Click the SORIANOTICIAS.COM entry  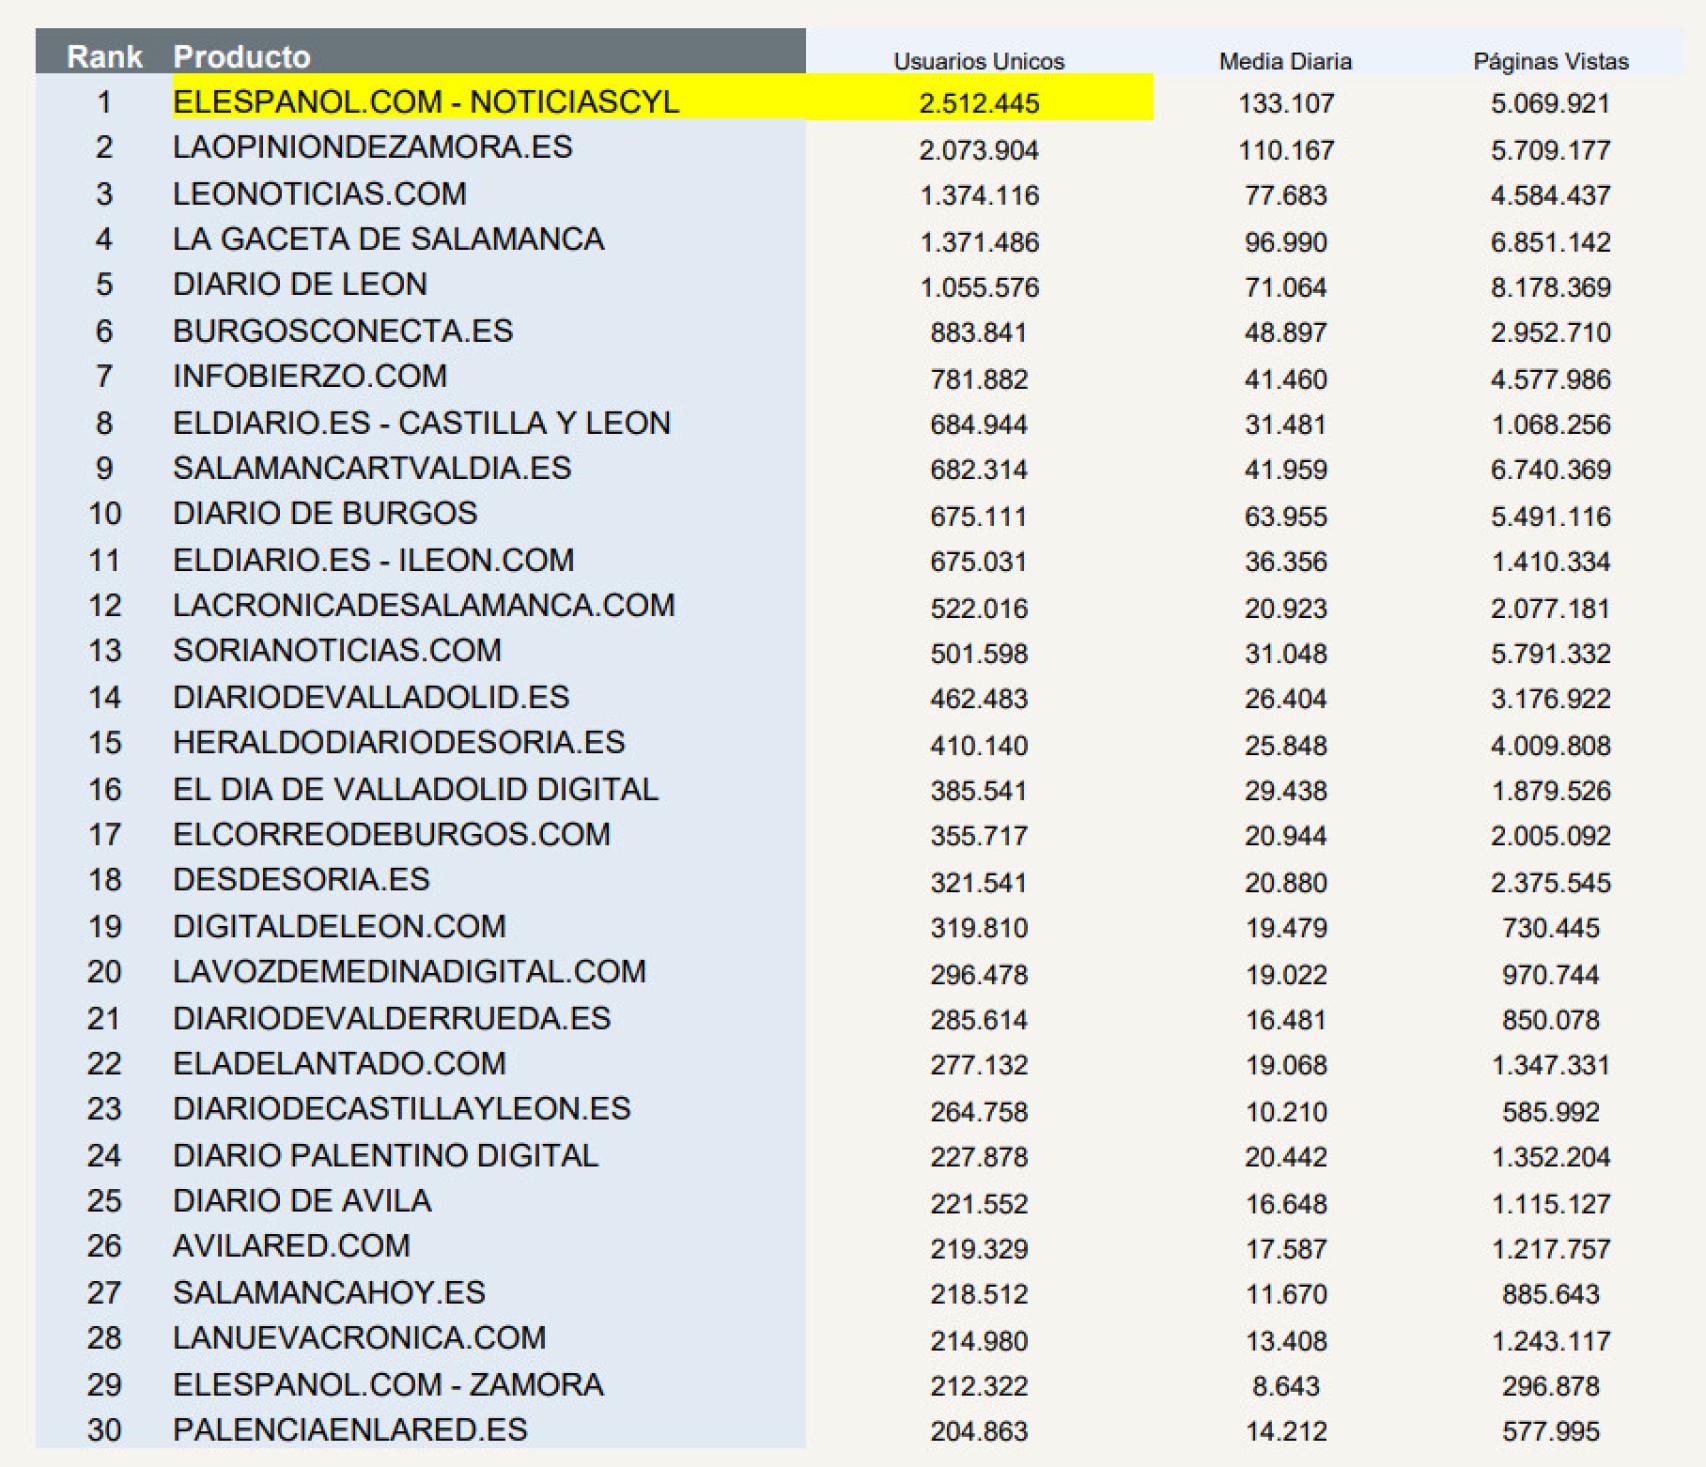tap(337, 651)
